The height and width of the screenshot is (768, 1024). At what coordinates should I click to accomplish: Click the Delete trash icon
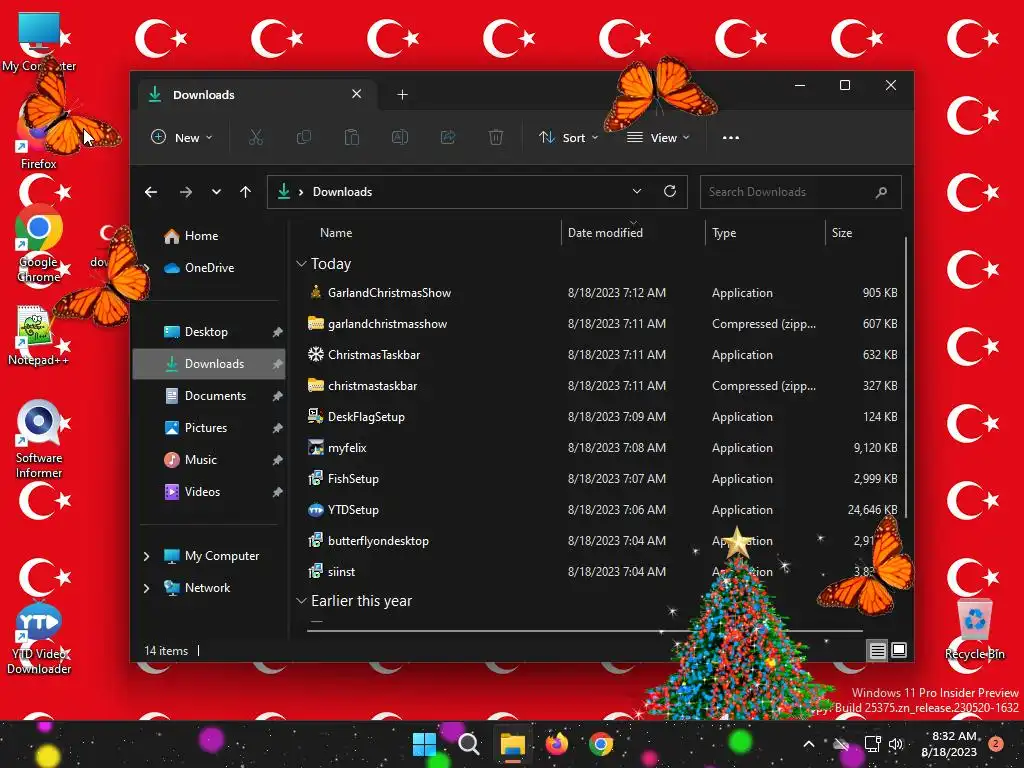click(x=496, y=138)
